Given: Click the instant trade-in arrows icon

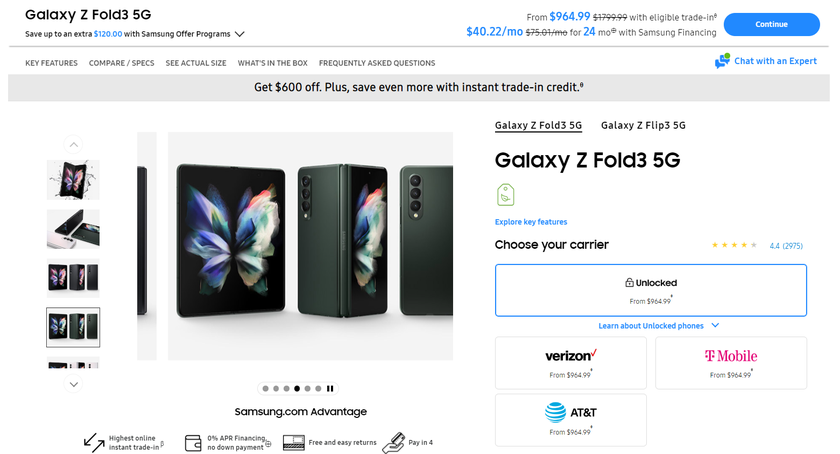Looking at the screenshot, I should 94,442.
